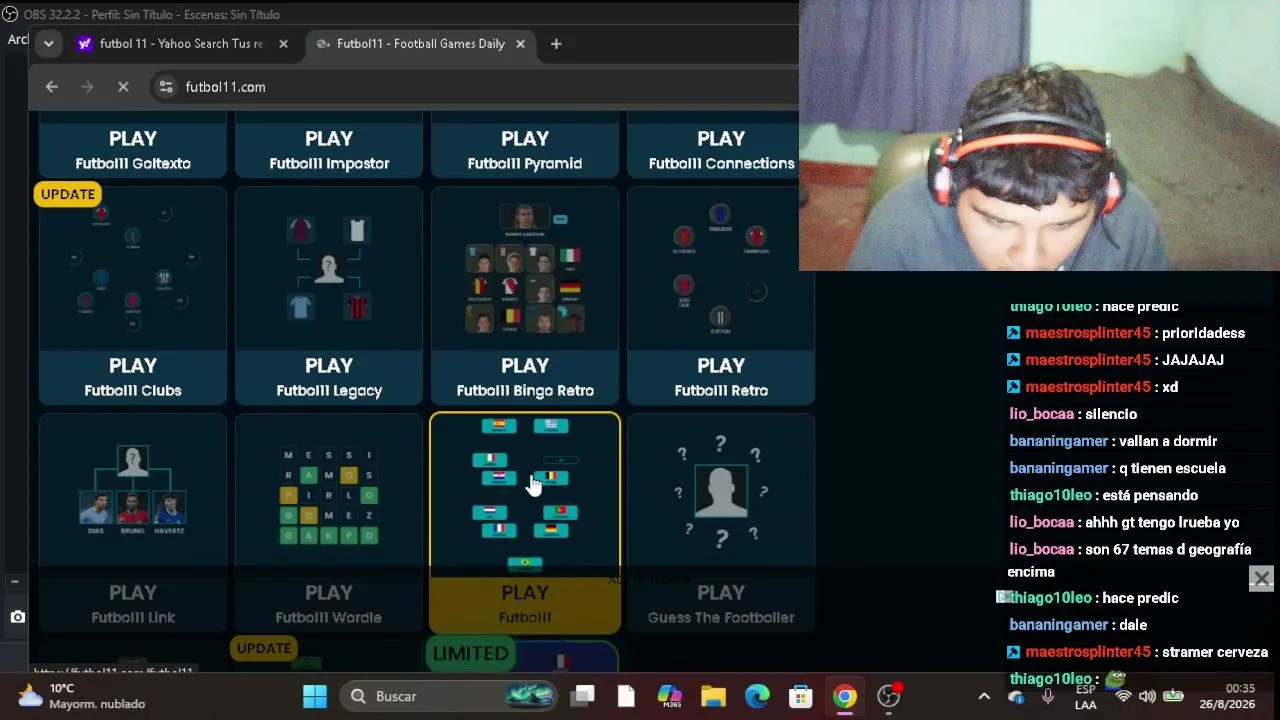Open the Windows Start menu

pos(315,696)
